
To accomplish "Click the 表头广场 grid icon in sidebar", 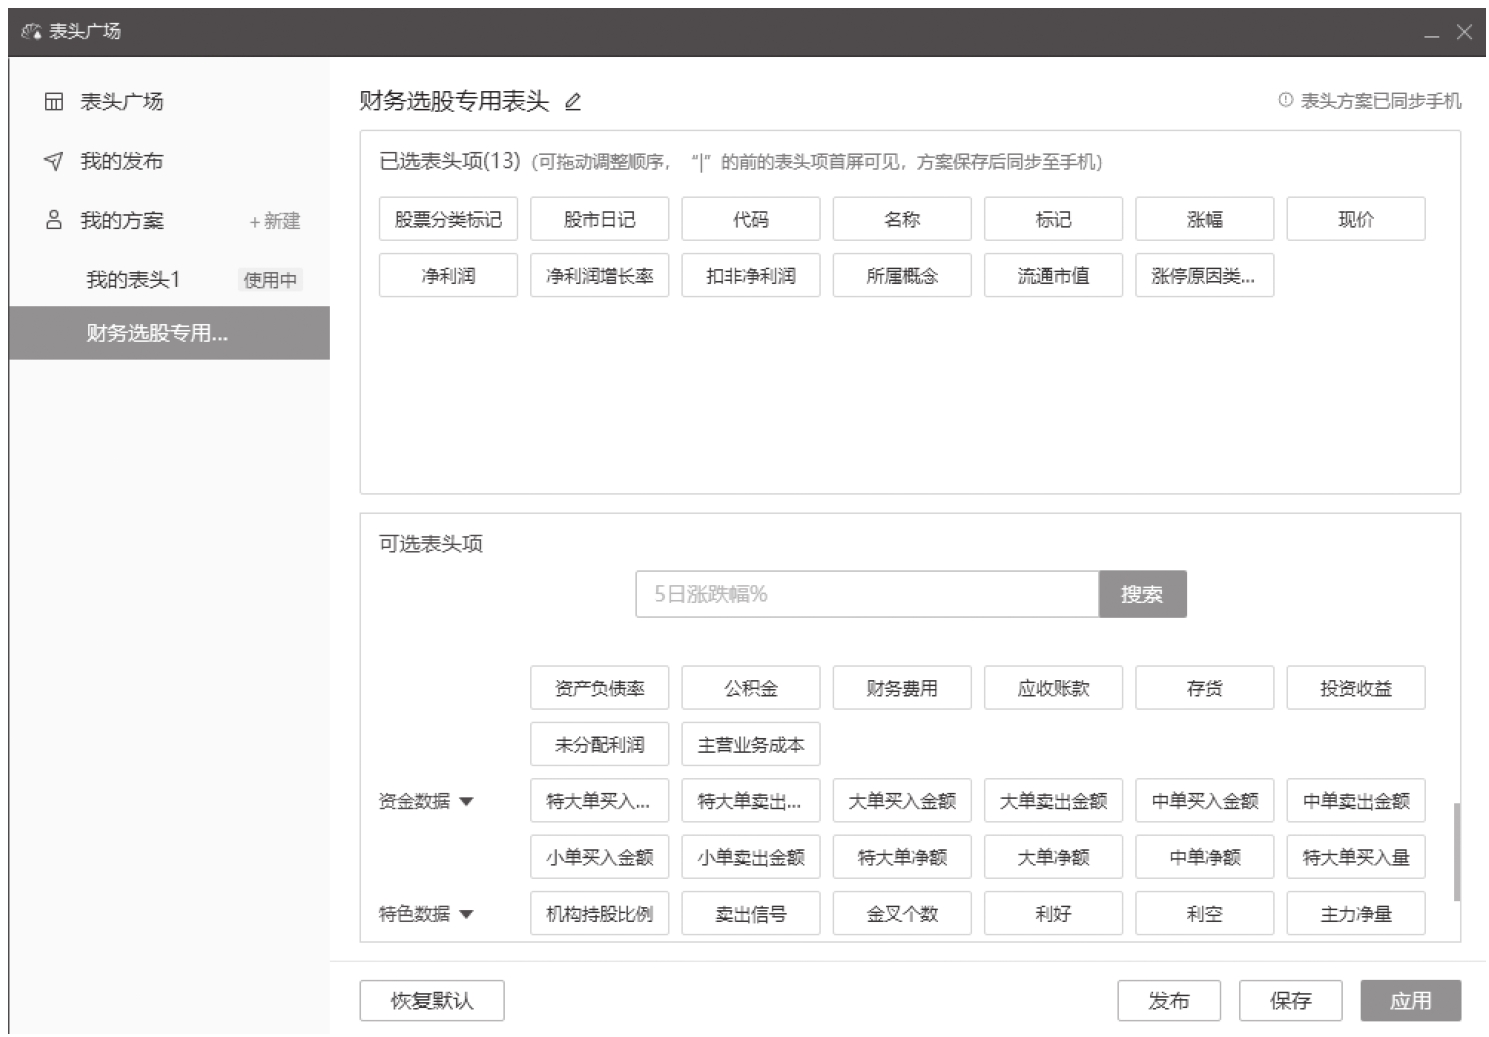I will pyautogui.click(x=54, y=101).
